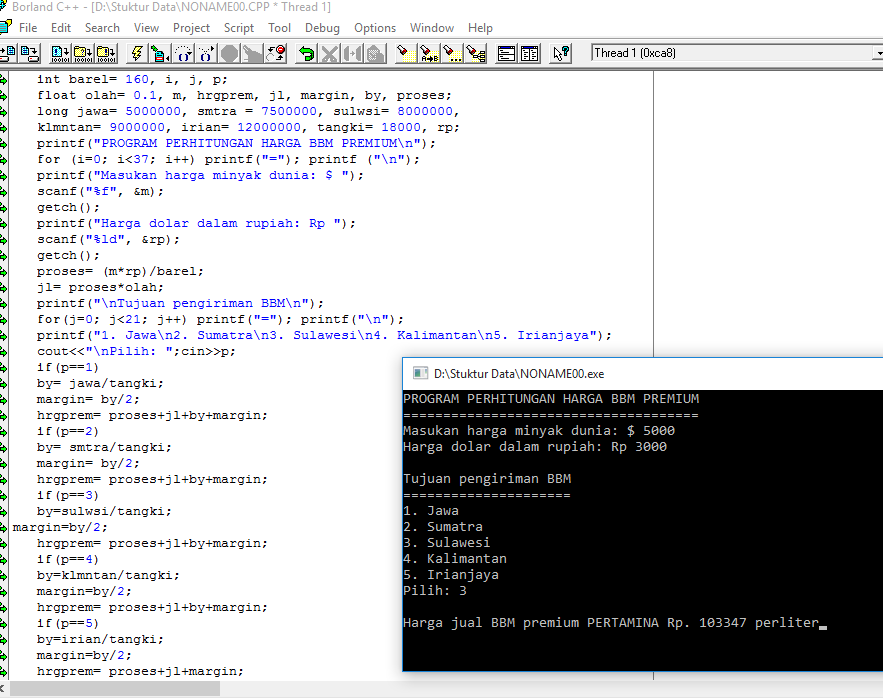Run the program with lightning bolt icon
883x699 pixels.
pyautogui.click(x=137, y=54)
